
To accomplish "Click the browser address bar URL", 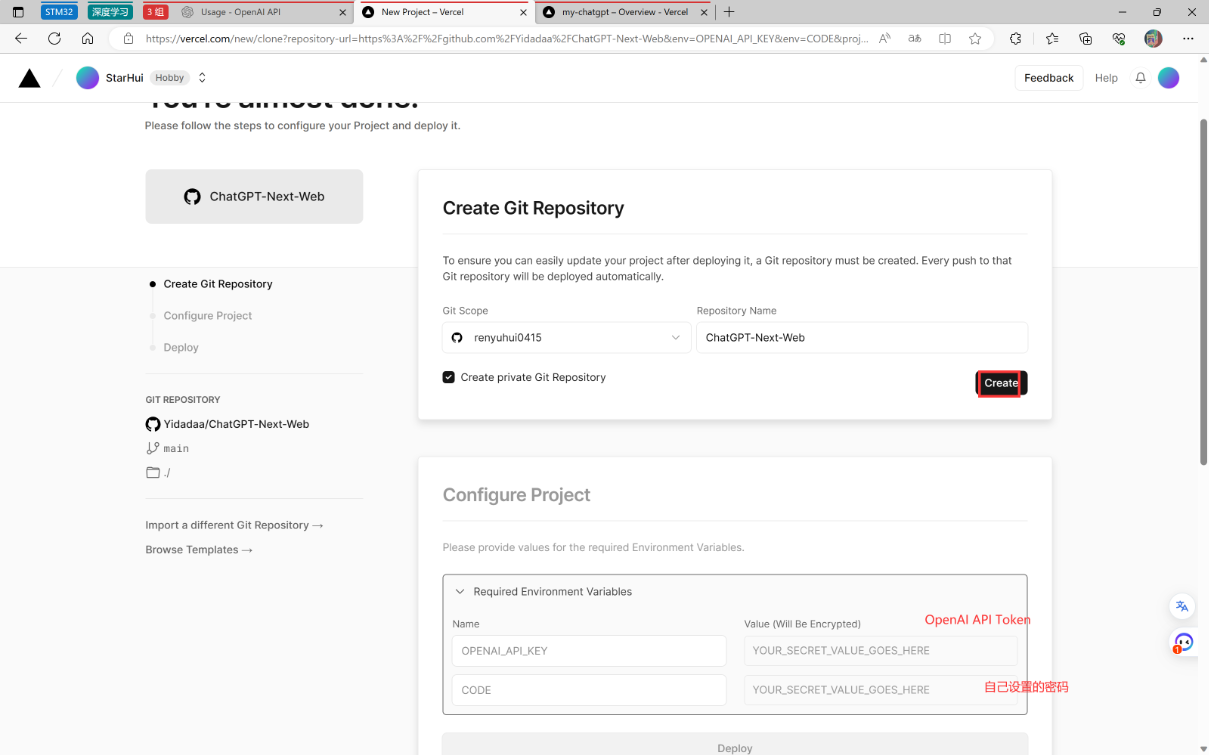I will pyautogui.click(x=507, y=38).
